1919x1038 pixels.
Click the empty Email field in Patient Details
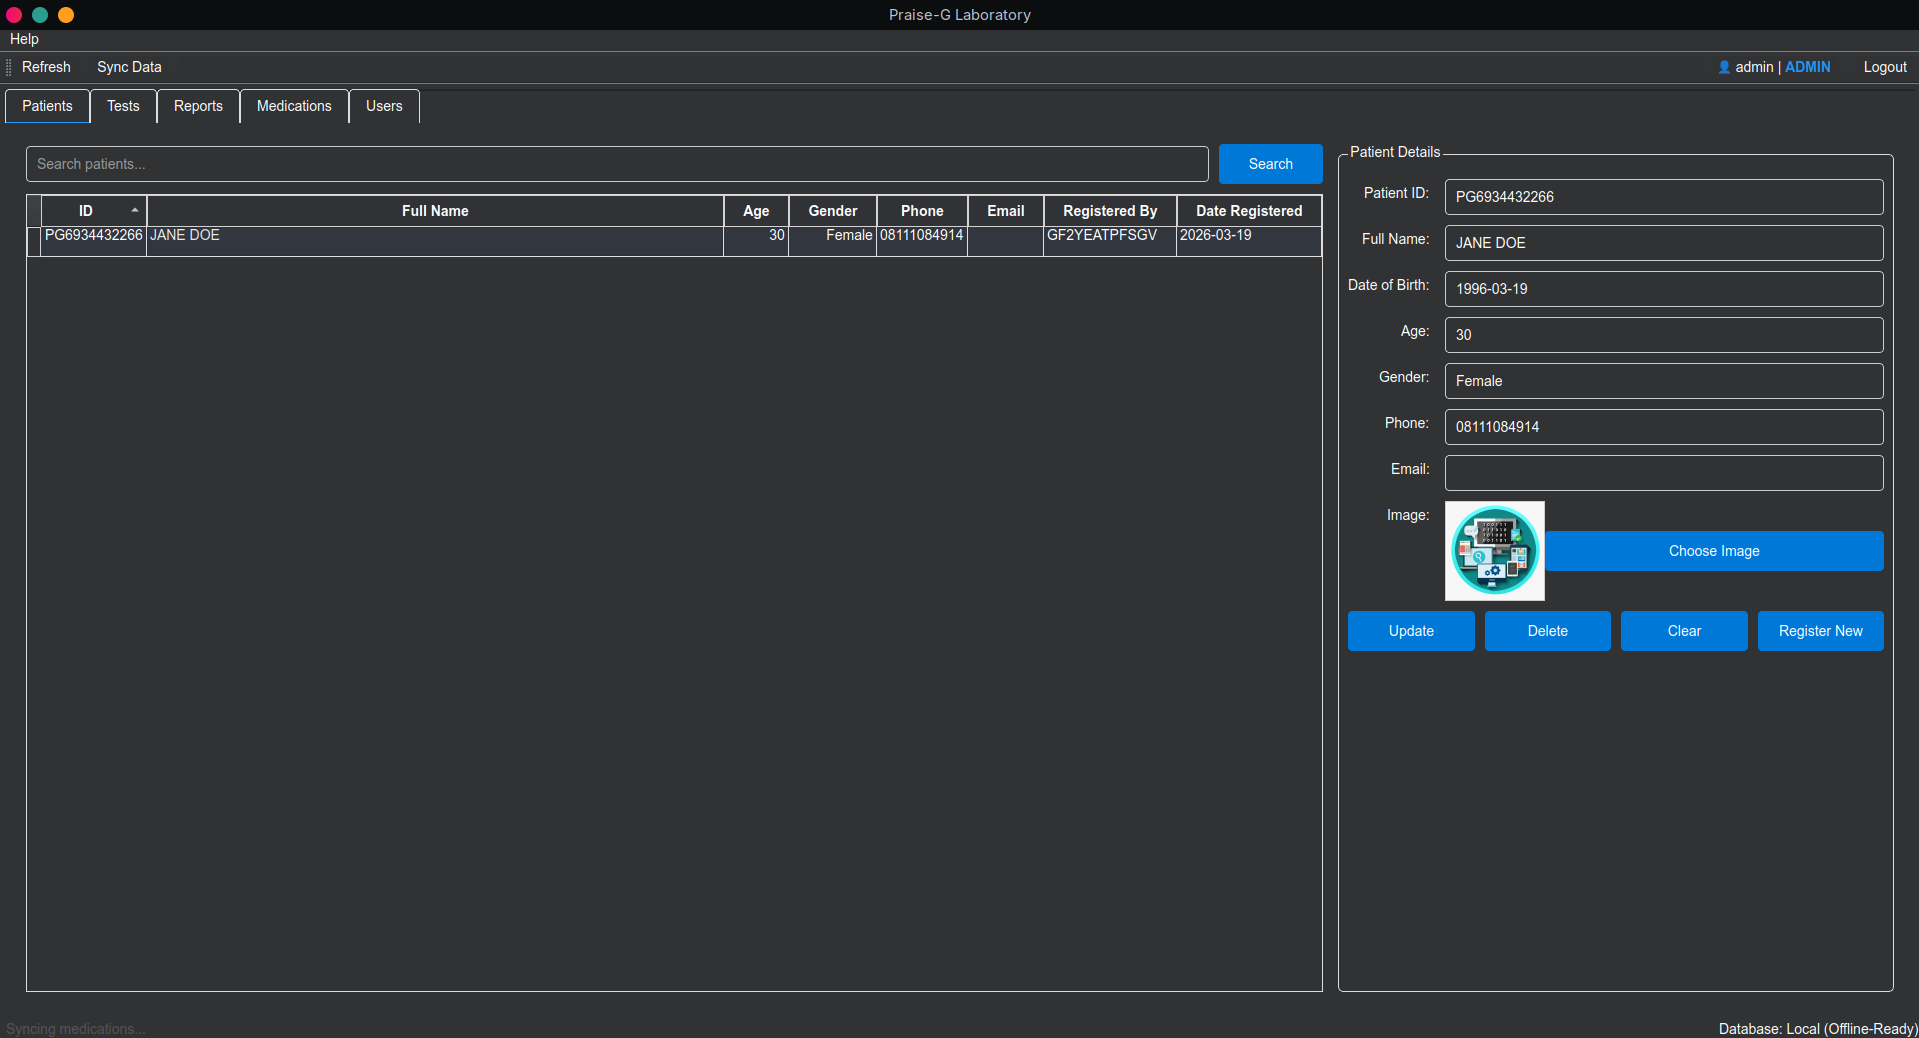[x=1662, y=473]
